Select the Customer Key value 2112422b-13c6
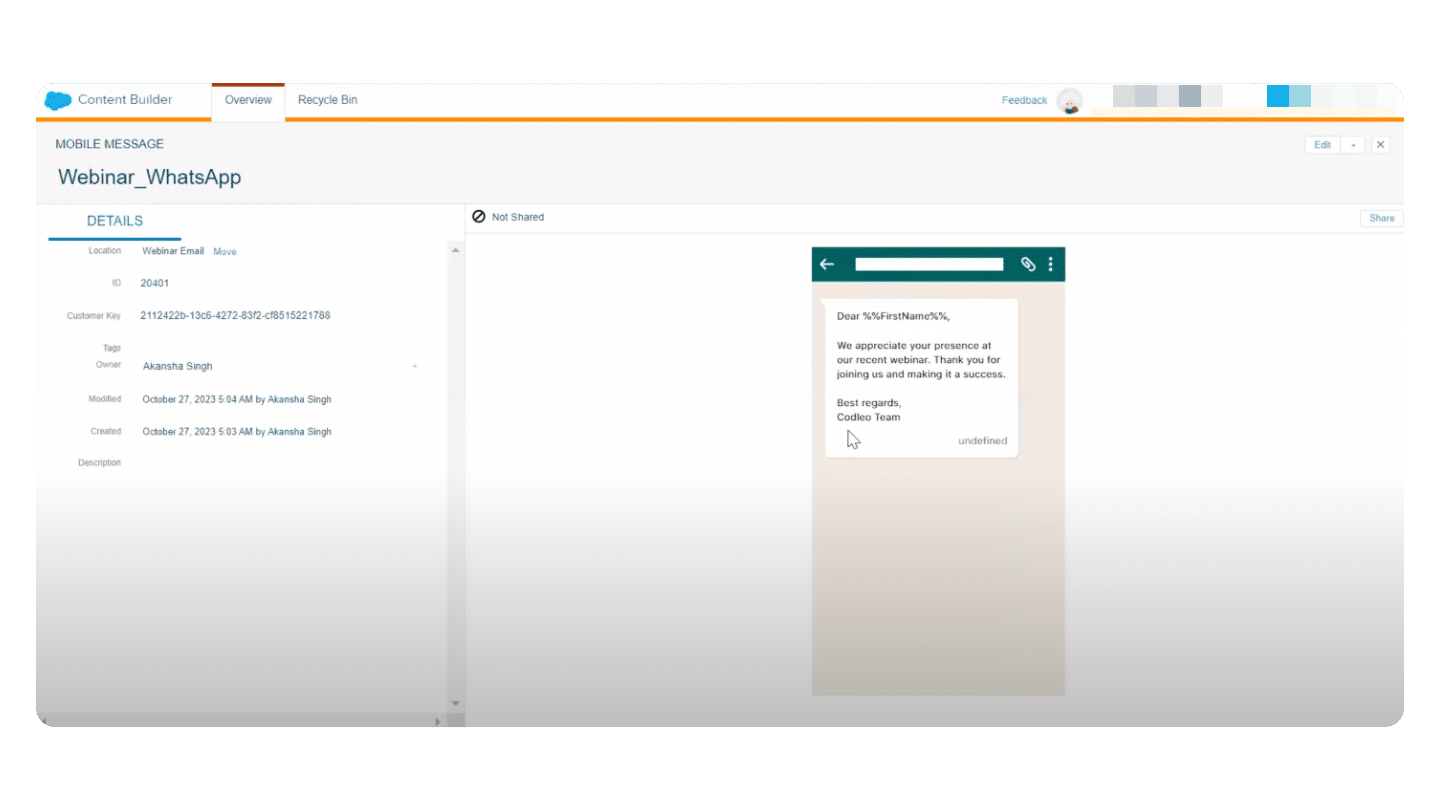1440x810 pixels. point(235,315)
